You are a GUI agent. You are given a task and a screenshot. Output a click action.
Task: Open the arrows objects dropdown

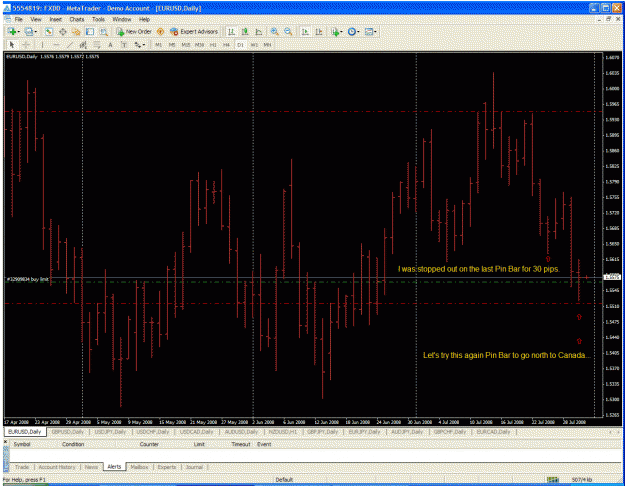[x=139, y=45]
